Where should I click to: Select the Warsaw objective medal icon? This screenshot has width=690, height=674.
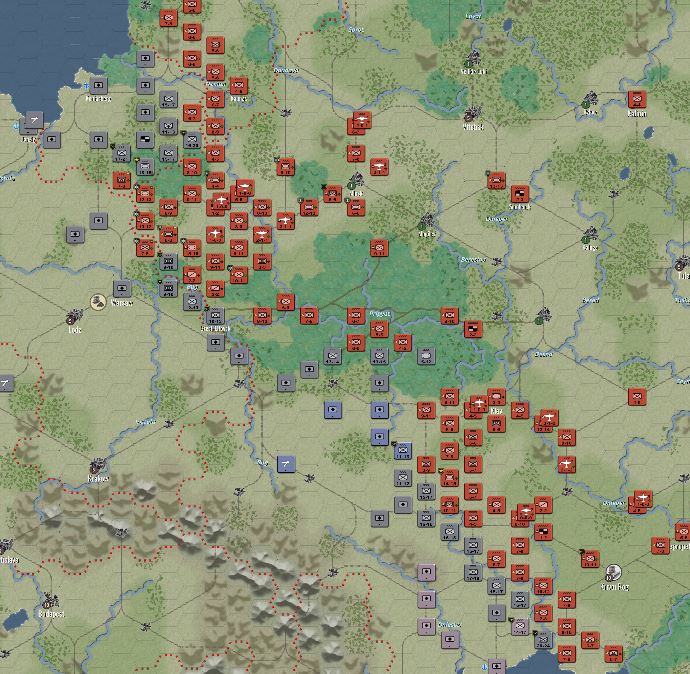pos(98,302)
